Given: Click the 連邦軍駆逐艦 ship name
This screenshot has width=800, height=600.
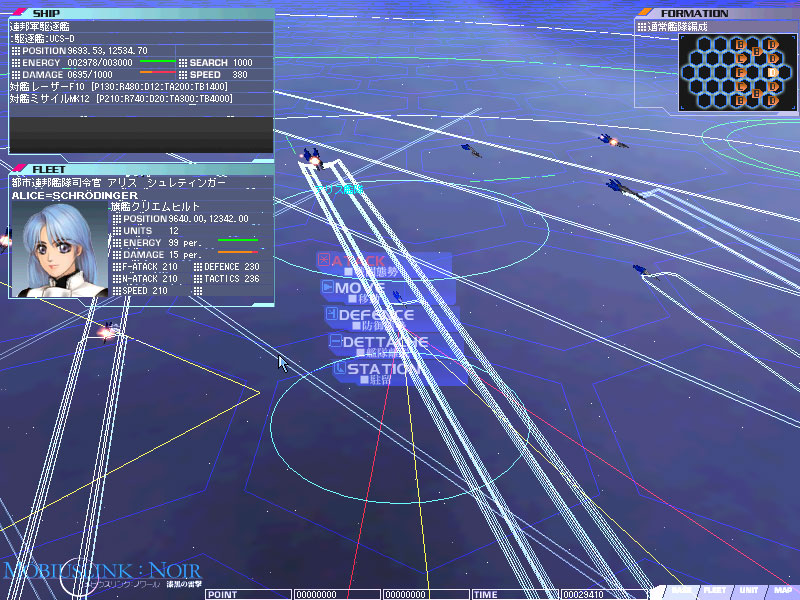Looking at the screenshot, I should (x=39, y=27).
